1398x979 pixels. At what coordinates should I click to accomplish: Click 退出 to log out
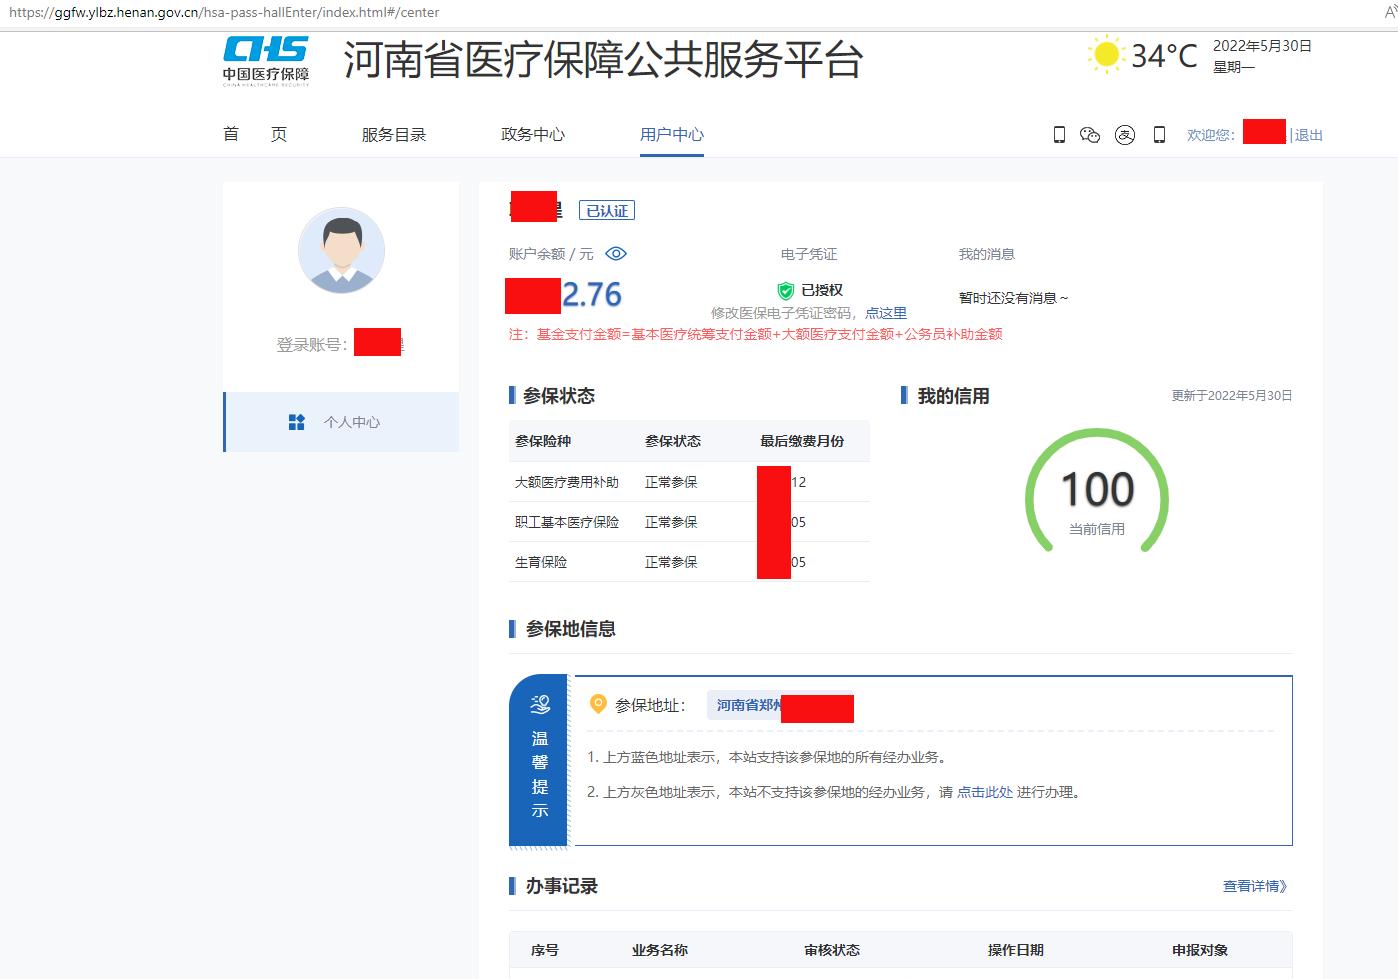(x=1310, y=134)
